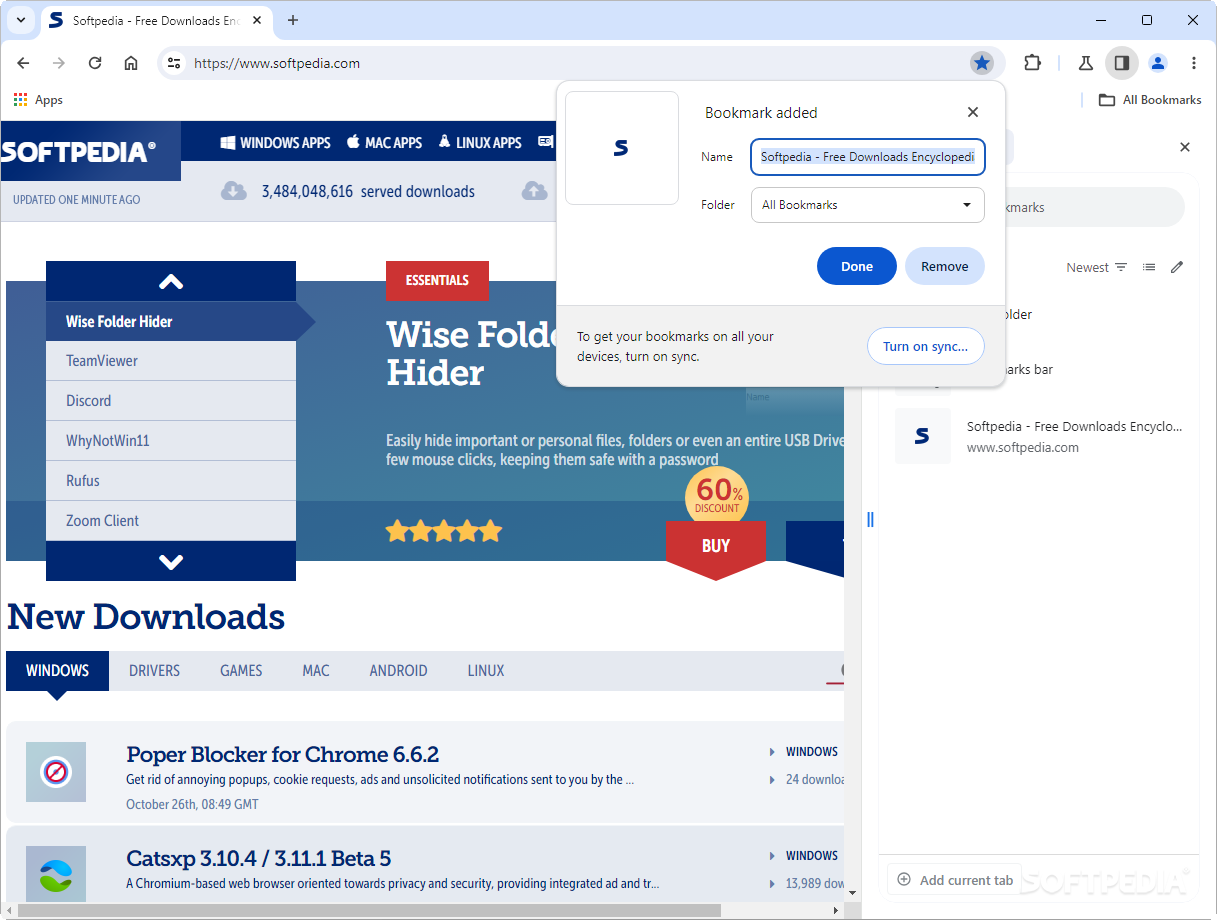Image resolution: width=1217 pixels, height=920 pixels.
Task: Click the Remove button
Action: click(945, 266)
